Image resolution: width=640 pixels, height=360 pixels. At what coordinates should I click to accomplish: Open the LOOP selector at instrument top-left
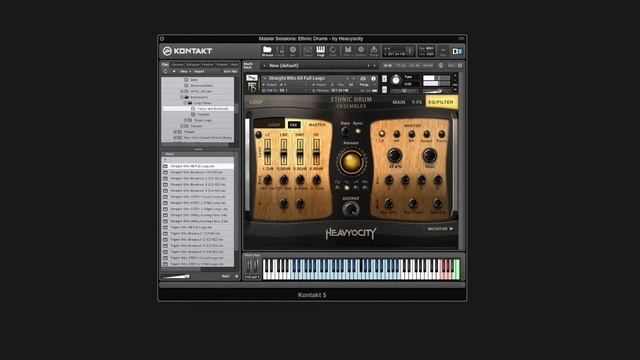pos(256,102)
